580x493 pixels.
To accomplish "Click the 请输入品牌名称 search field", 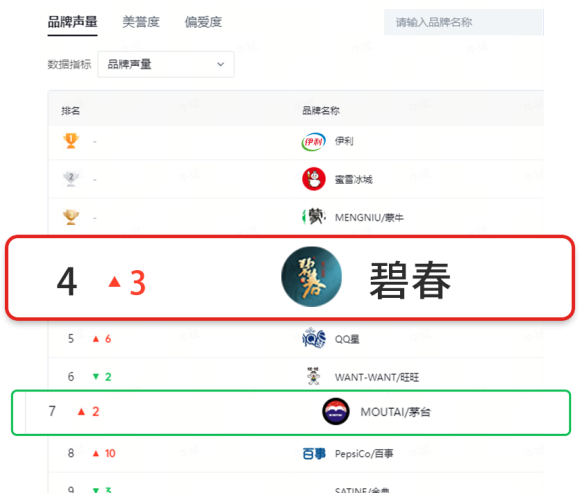I will click(464, 22).
